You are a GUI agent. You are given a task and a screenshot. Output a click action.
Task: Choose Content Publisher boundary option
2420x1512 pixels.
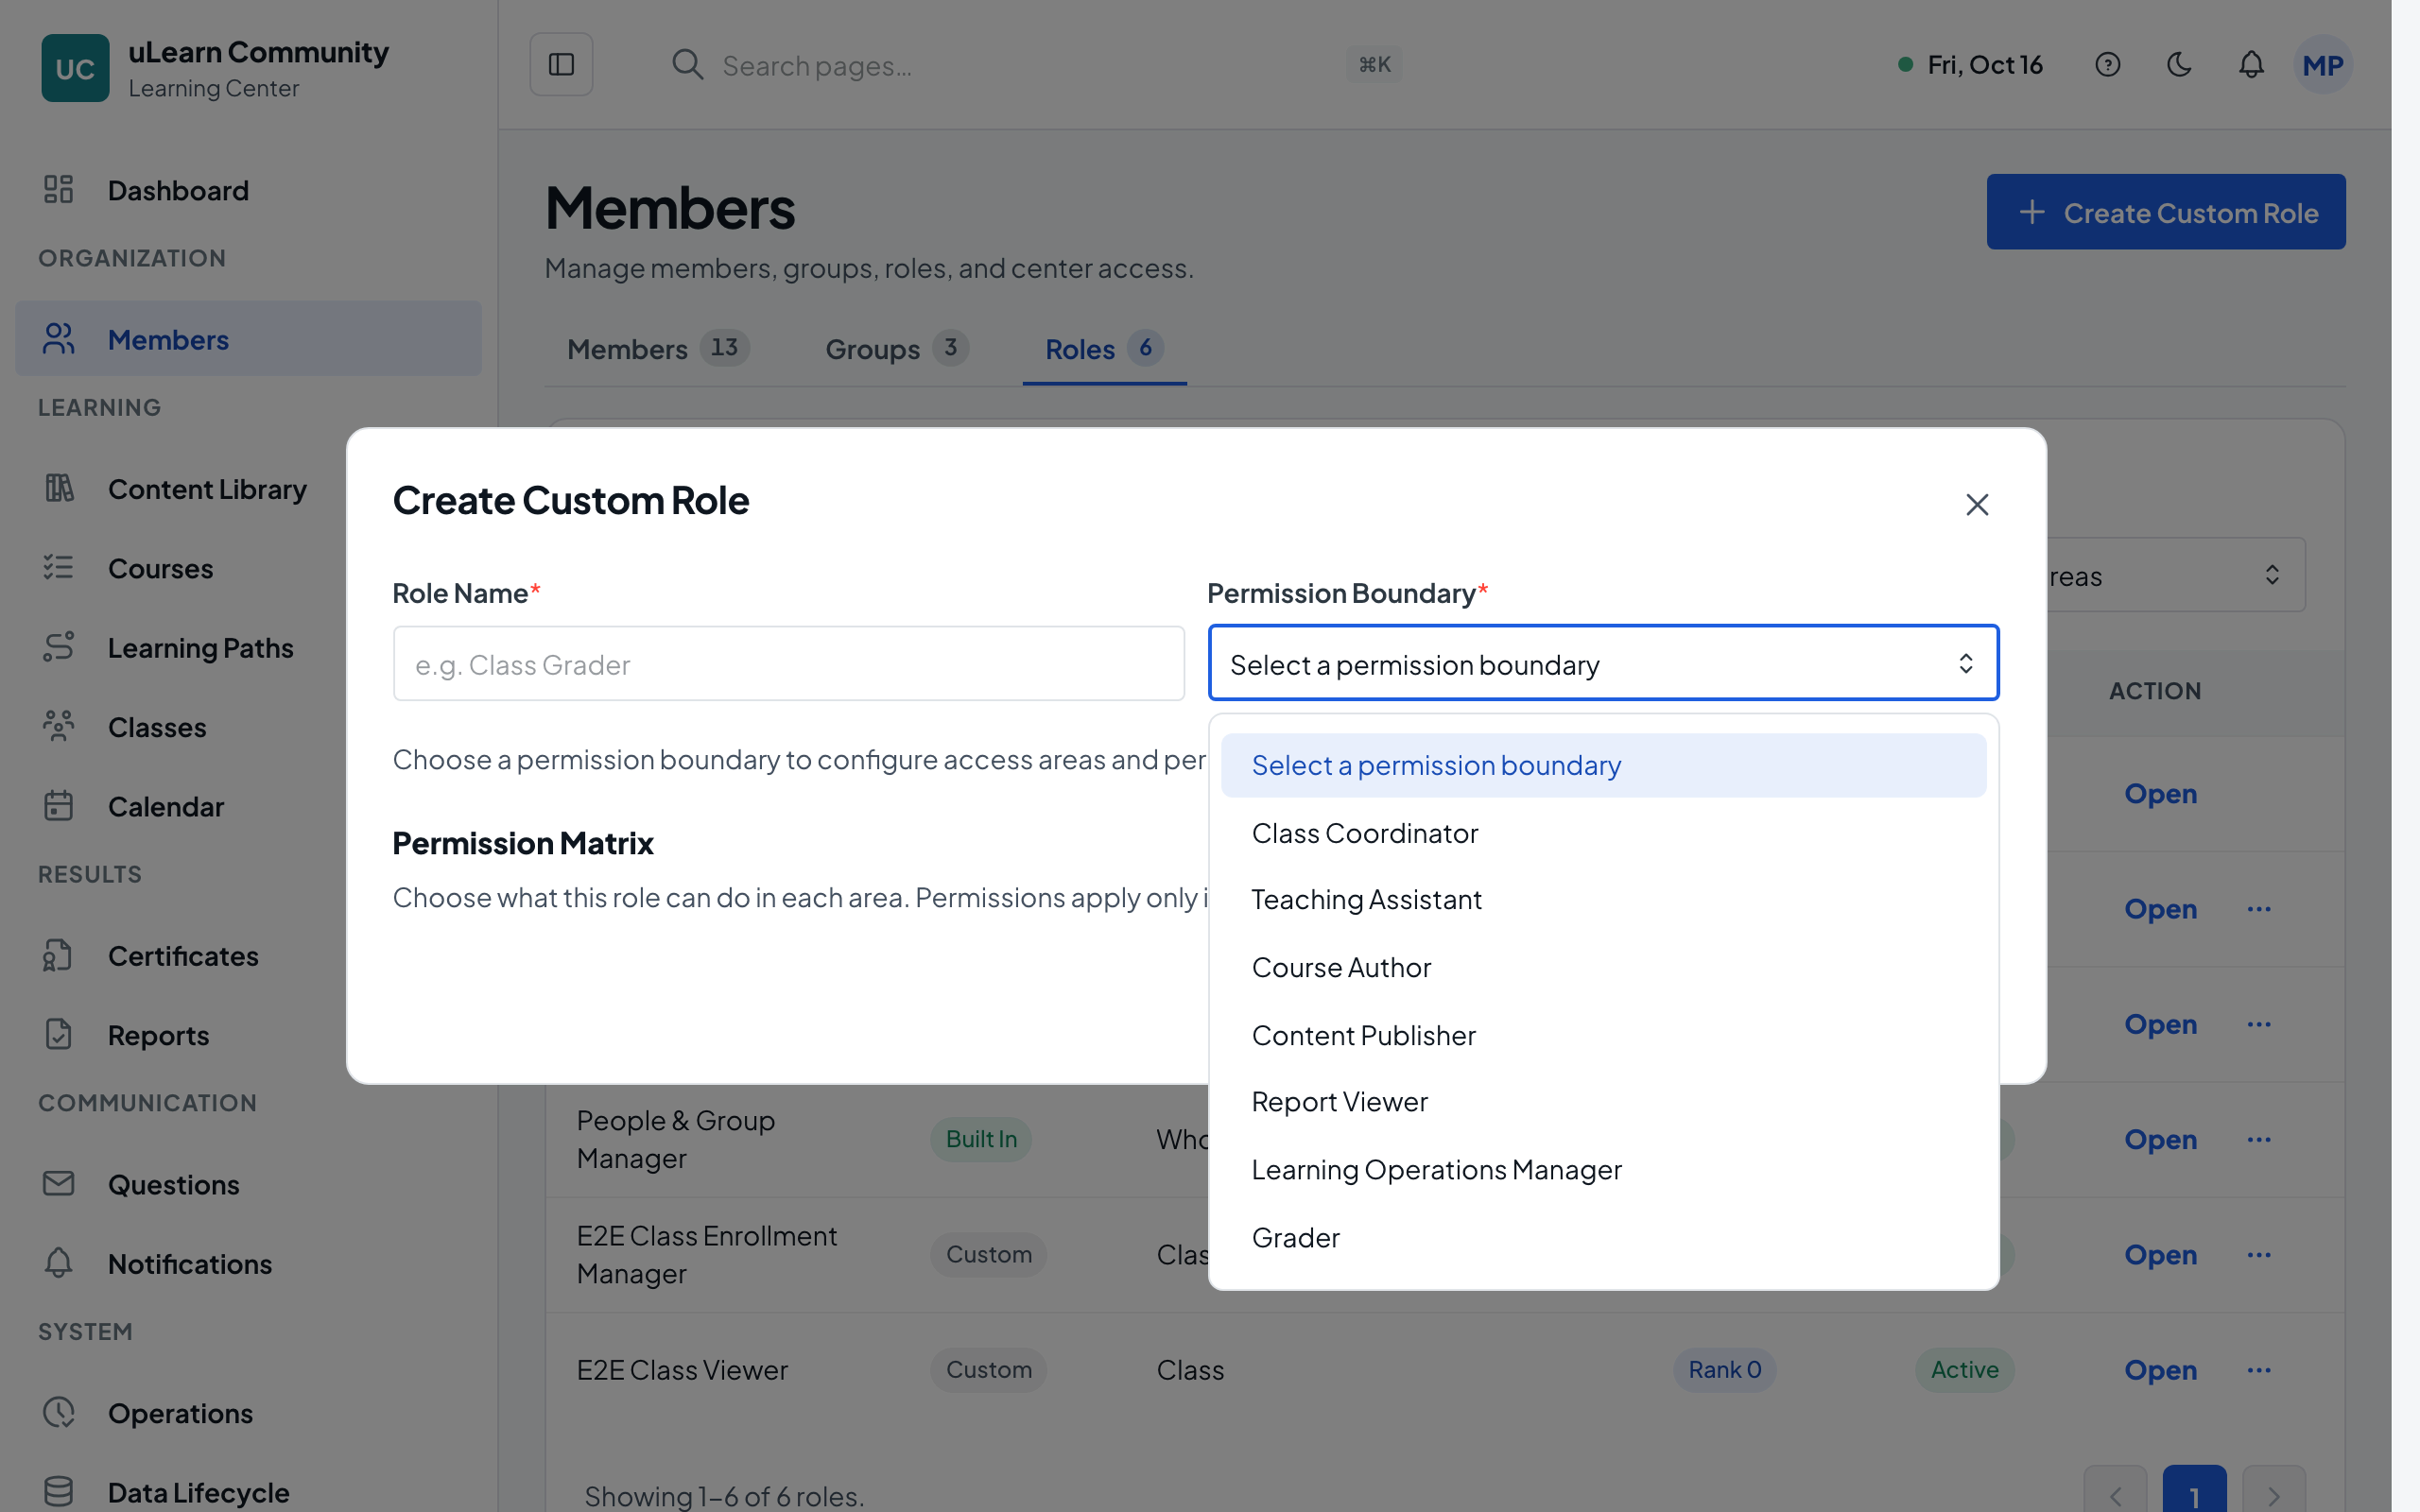(1603, 1036)
